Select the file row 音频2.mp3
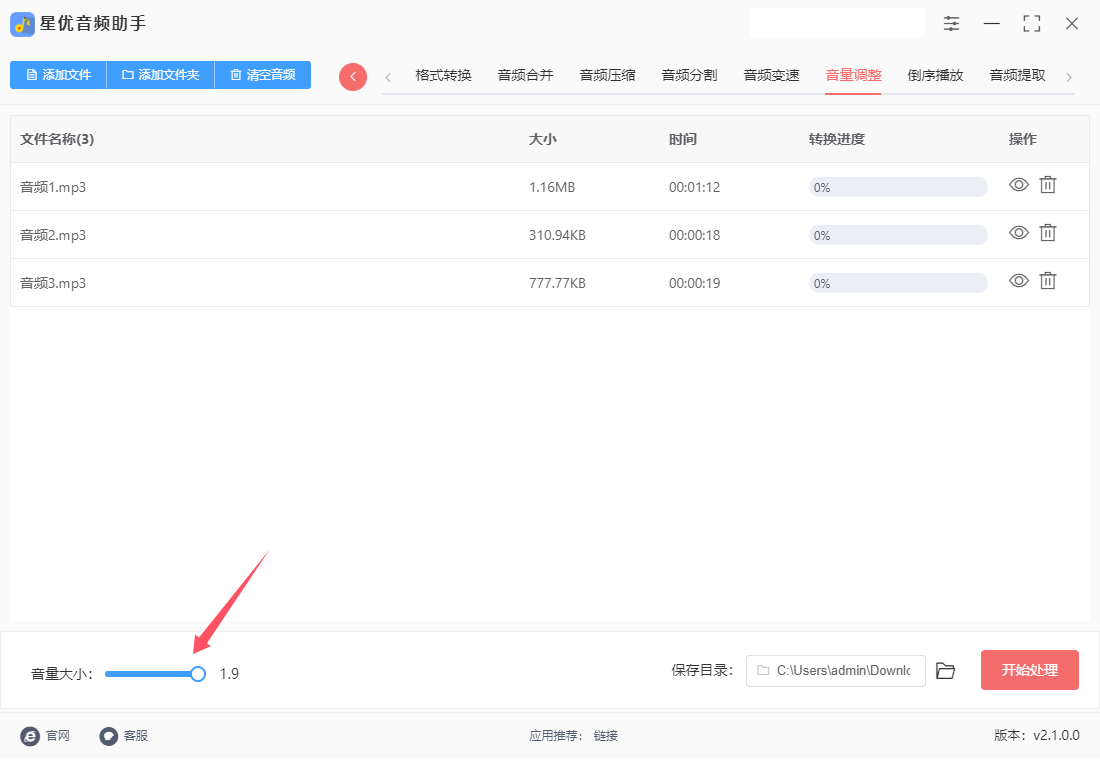Image resolution: width=1100 pixels, height=760 pixels. click(x=549, y=235)
